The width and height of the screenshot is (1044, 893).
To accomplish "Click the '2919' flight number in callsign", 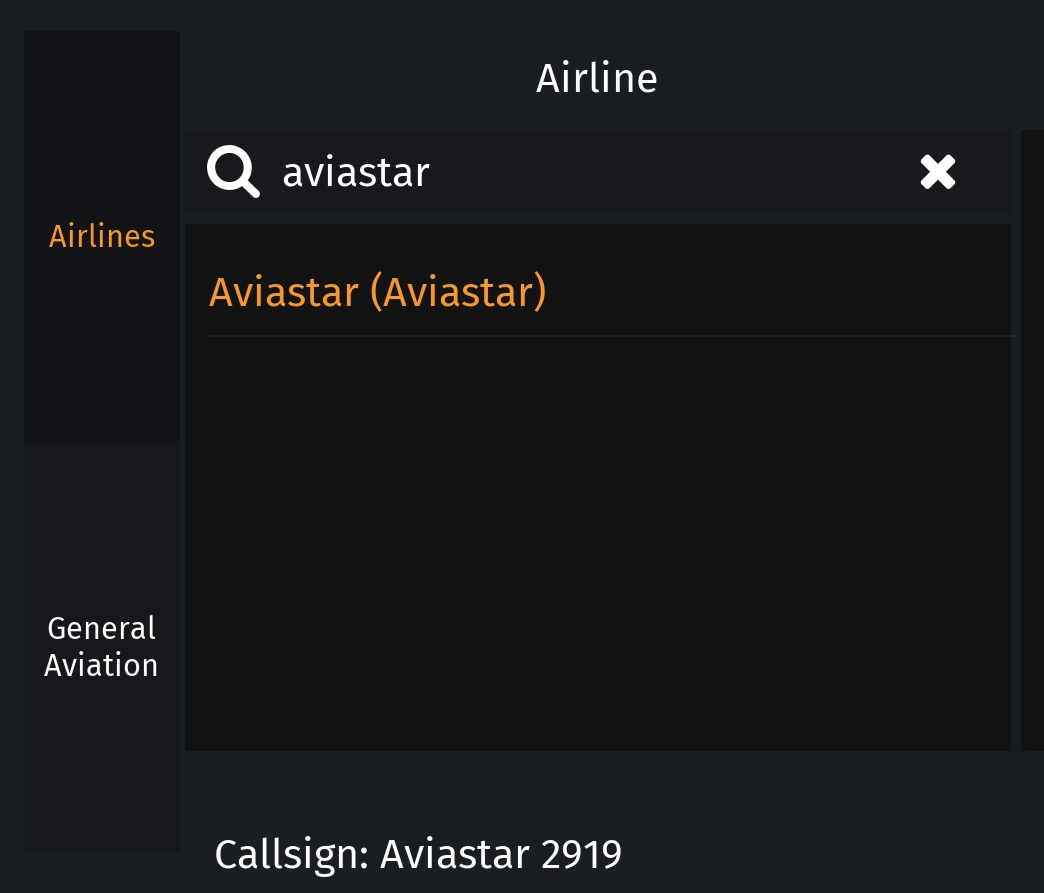I will point(581,854).
